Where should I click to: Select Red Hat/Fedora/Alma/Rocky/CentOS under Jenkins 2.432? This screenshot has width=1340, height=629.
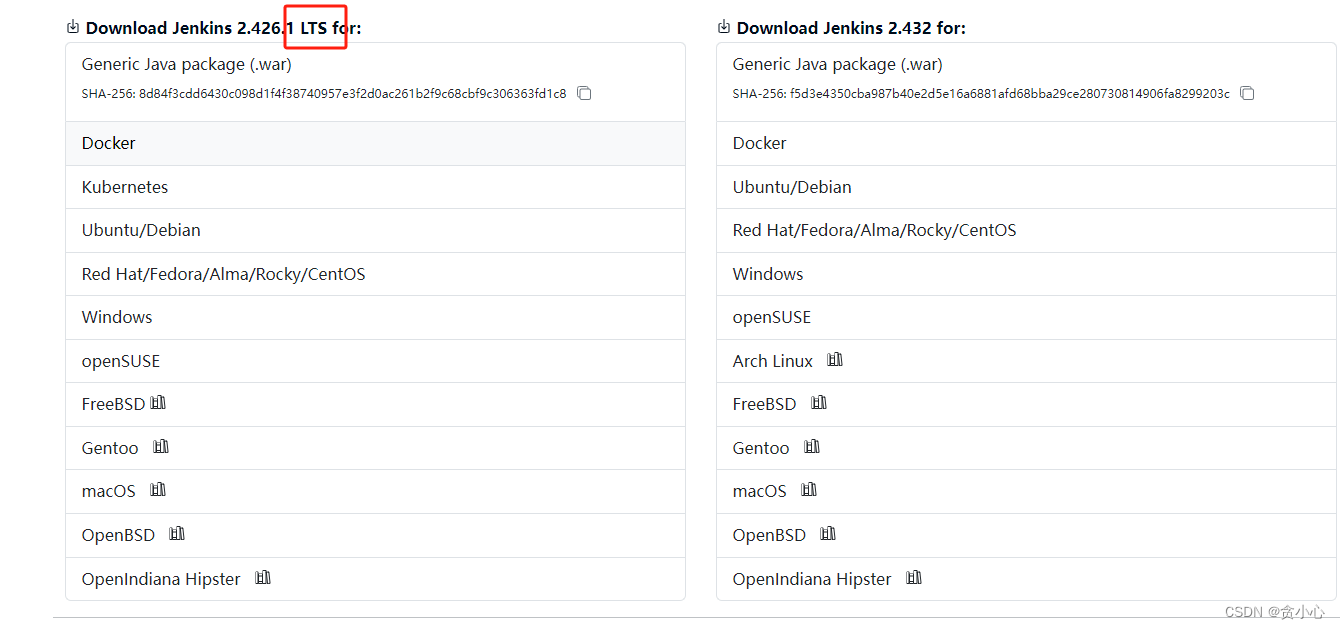1026,230
